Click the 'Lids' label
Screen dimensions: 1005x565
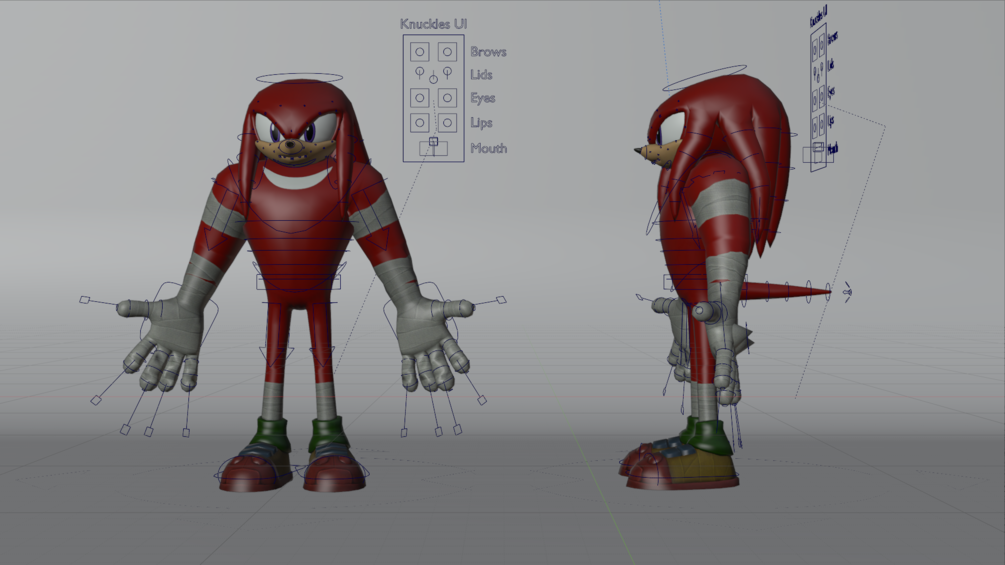481,75
